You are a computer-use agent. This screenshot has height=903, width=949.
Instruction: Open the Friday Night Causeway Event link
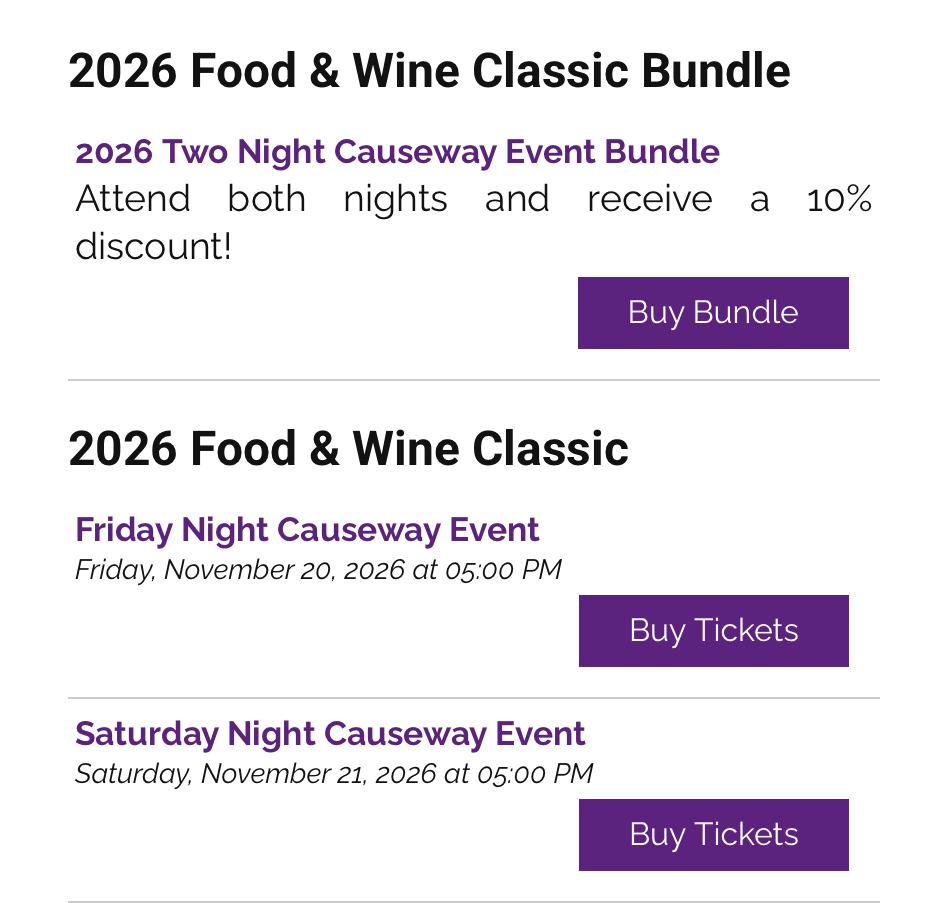click(307, 530)
